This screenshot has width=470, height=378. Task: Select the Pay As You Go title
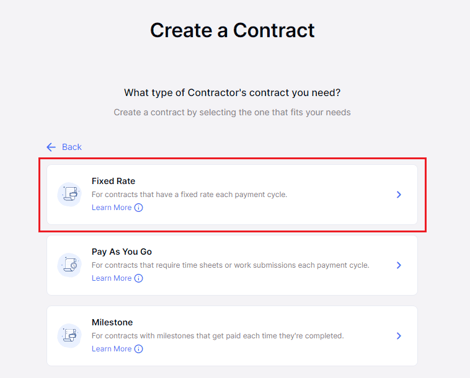pyautogui.click(x=122, y=252)
